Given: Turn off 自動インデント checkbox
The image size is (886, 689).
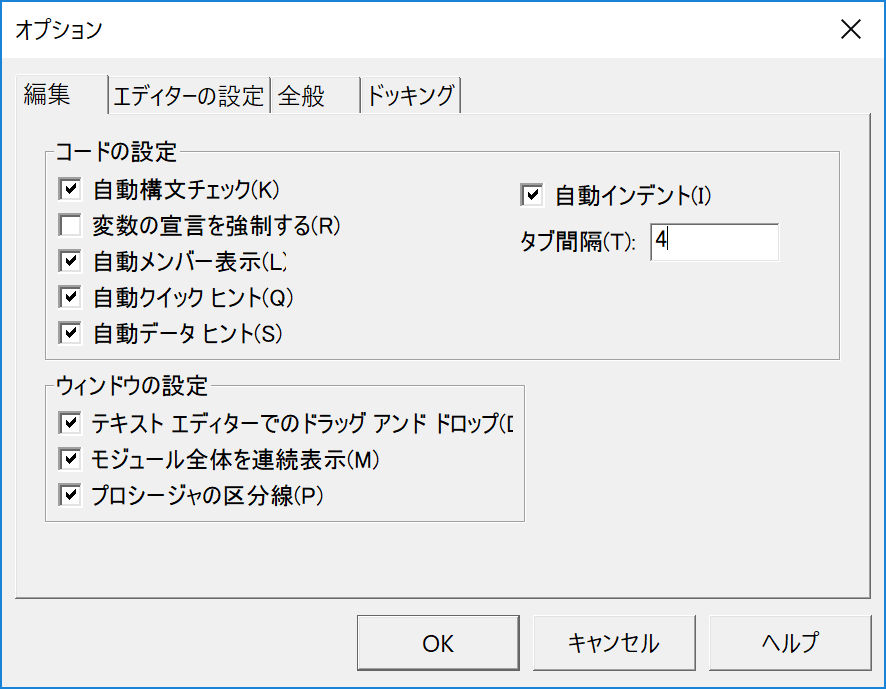Looking at the screenshot, I should coord(531,195).
